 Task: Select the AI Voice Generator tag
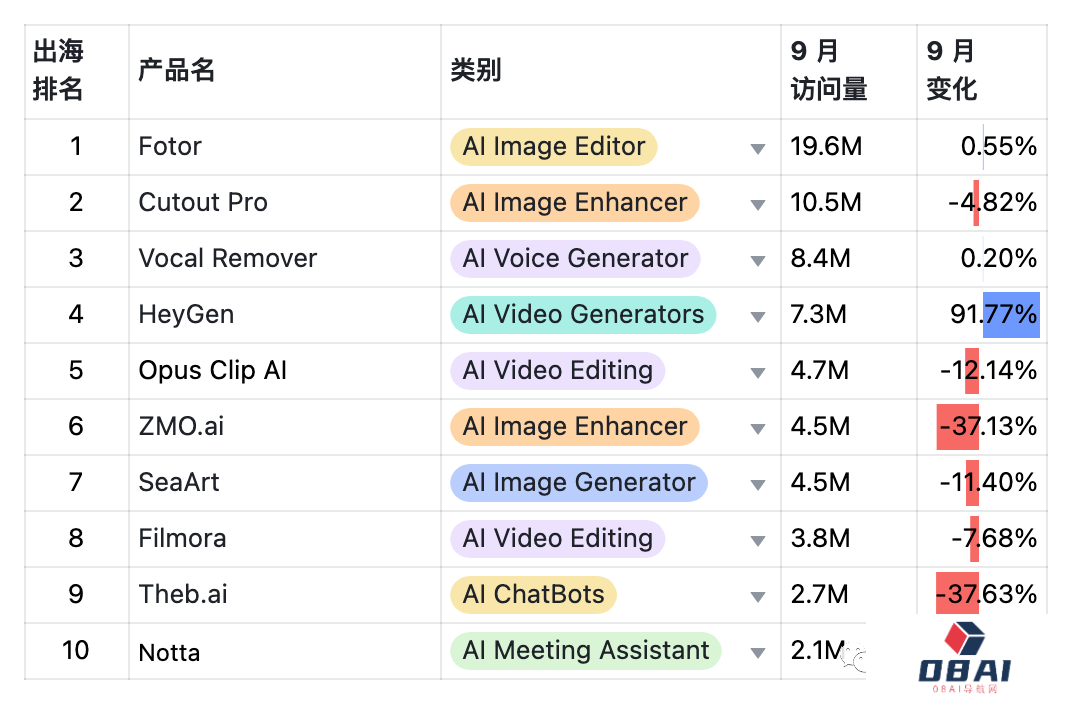tap(575, 258)
